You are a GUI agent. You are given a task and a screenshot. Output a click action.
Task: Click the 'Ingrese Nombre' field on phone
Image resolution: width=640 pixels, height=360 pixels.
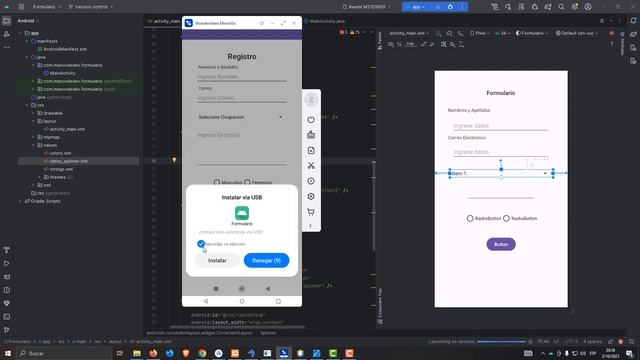pos(242,77)
